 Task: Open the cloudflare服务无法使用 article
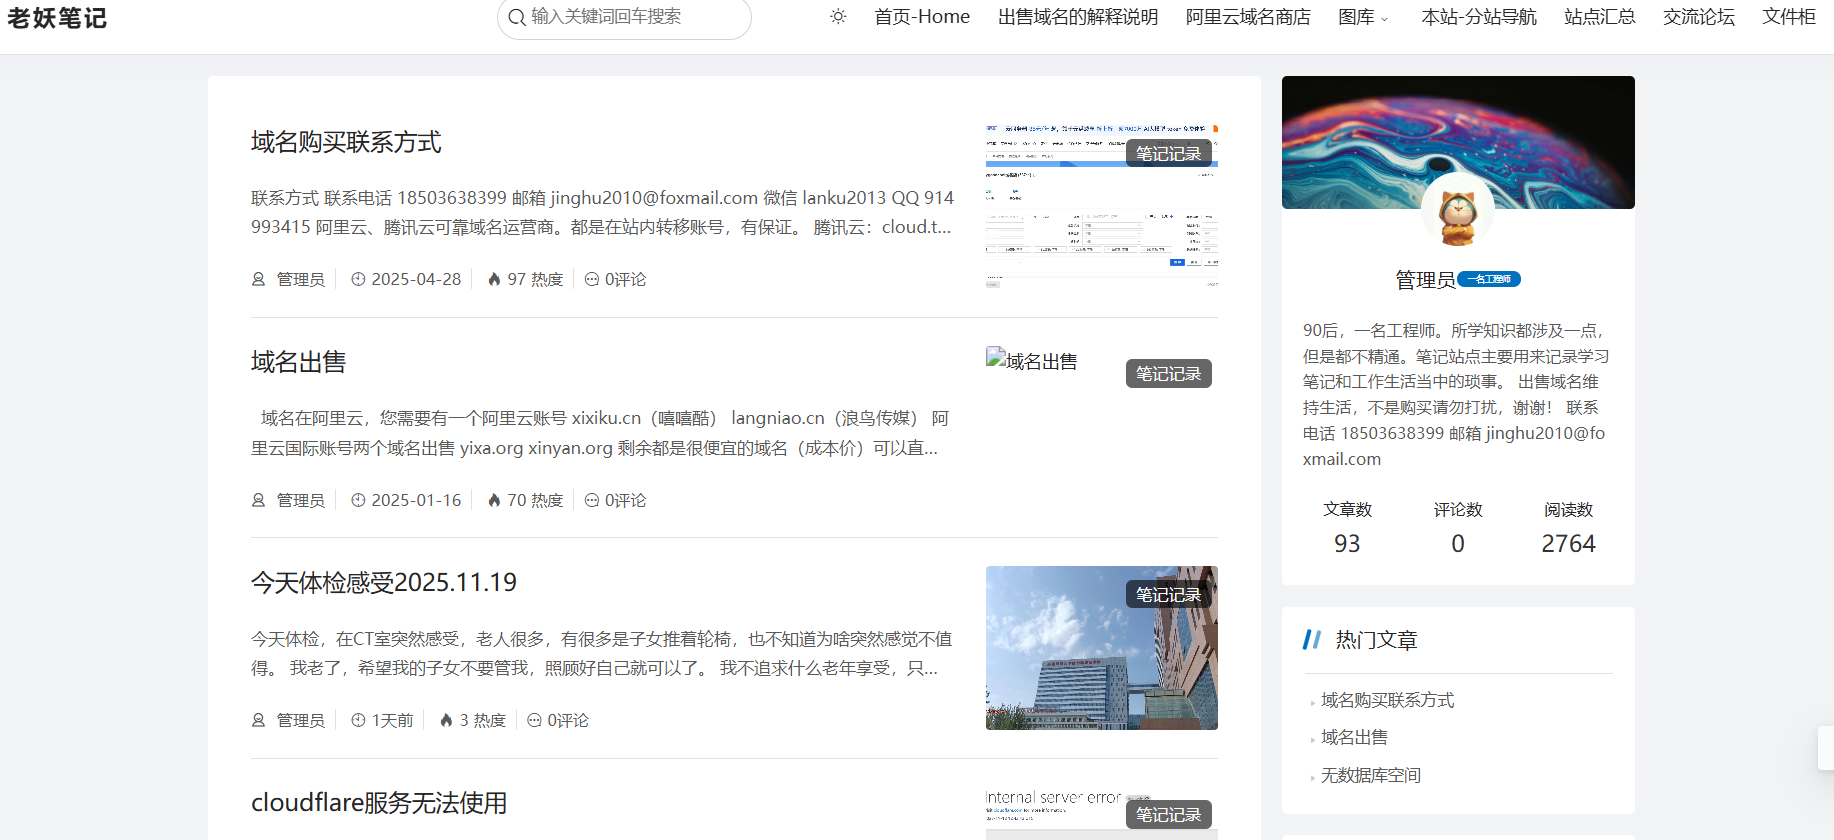[378, 803]
